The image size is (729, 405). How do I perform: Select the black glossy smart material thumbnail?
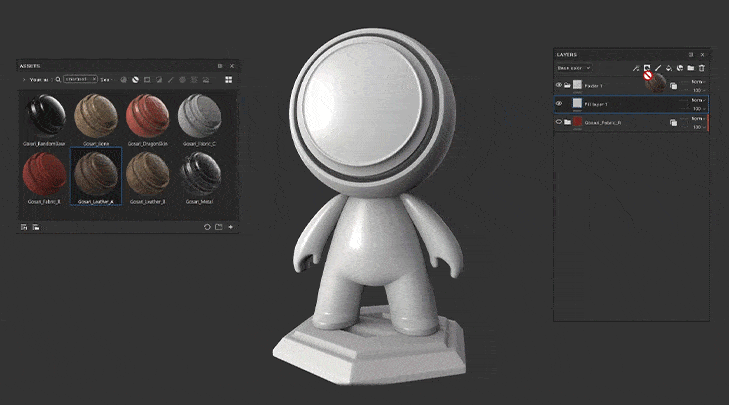tap(45, 115)
